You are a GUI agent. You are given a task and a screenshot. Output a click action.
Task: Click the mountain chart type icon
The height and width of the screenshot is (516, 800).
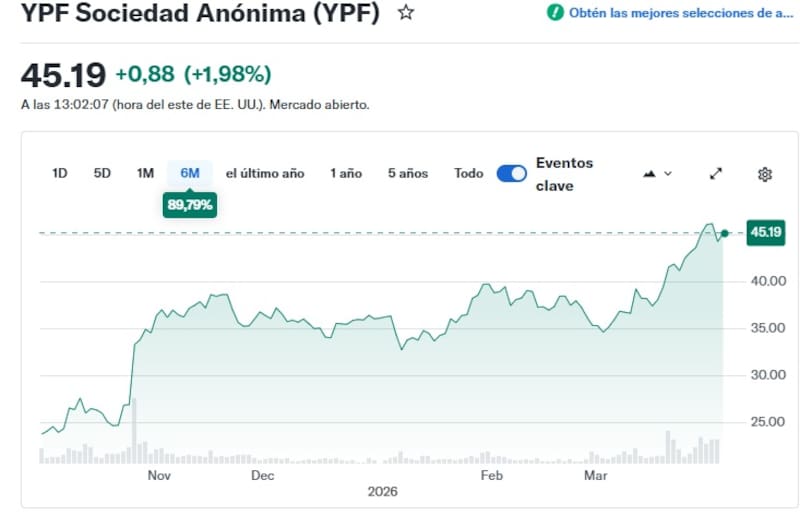(x=649, y=174)
